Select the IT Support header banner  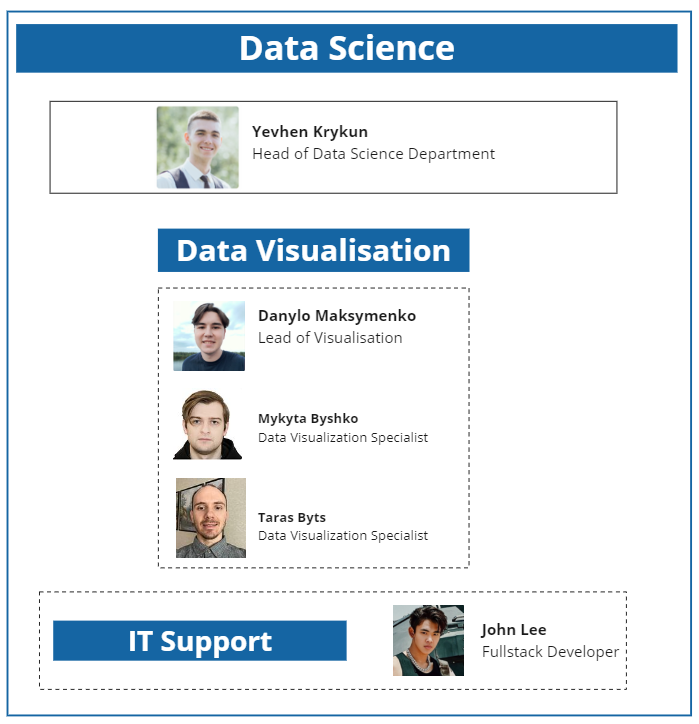pyautogui.click(x=199, y=641)
